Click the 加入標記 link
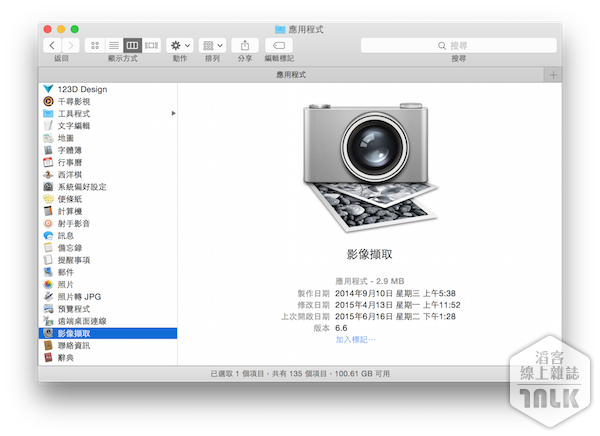 355,340
